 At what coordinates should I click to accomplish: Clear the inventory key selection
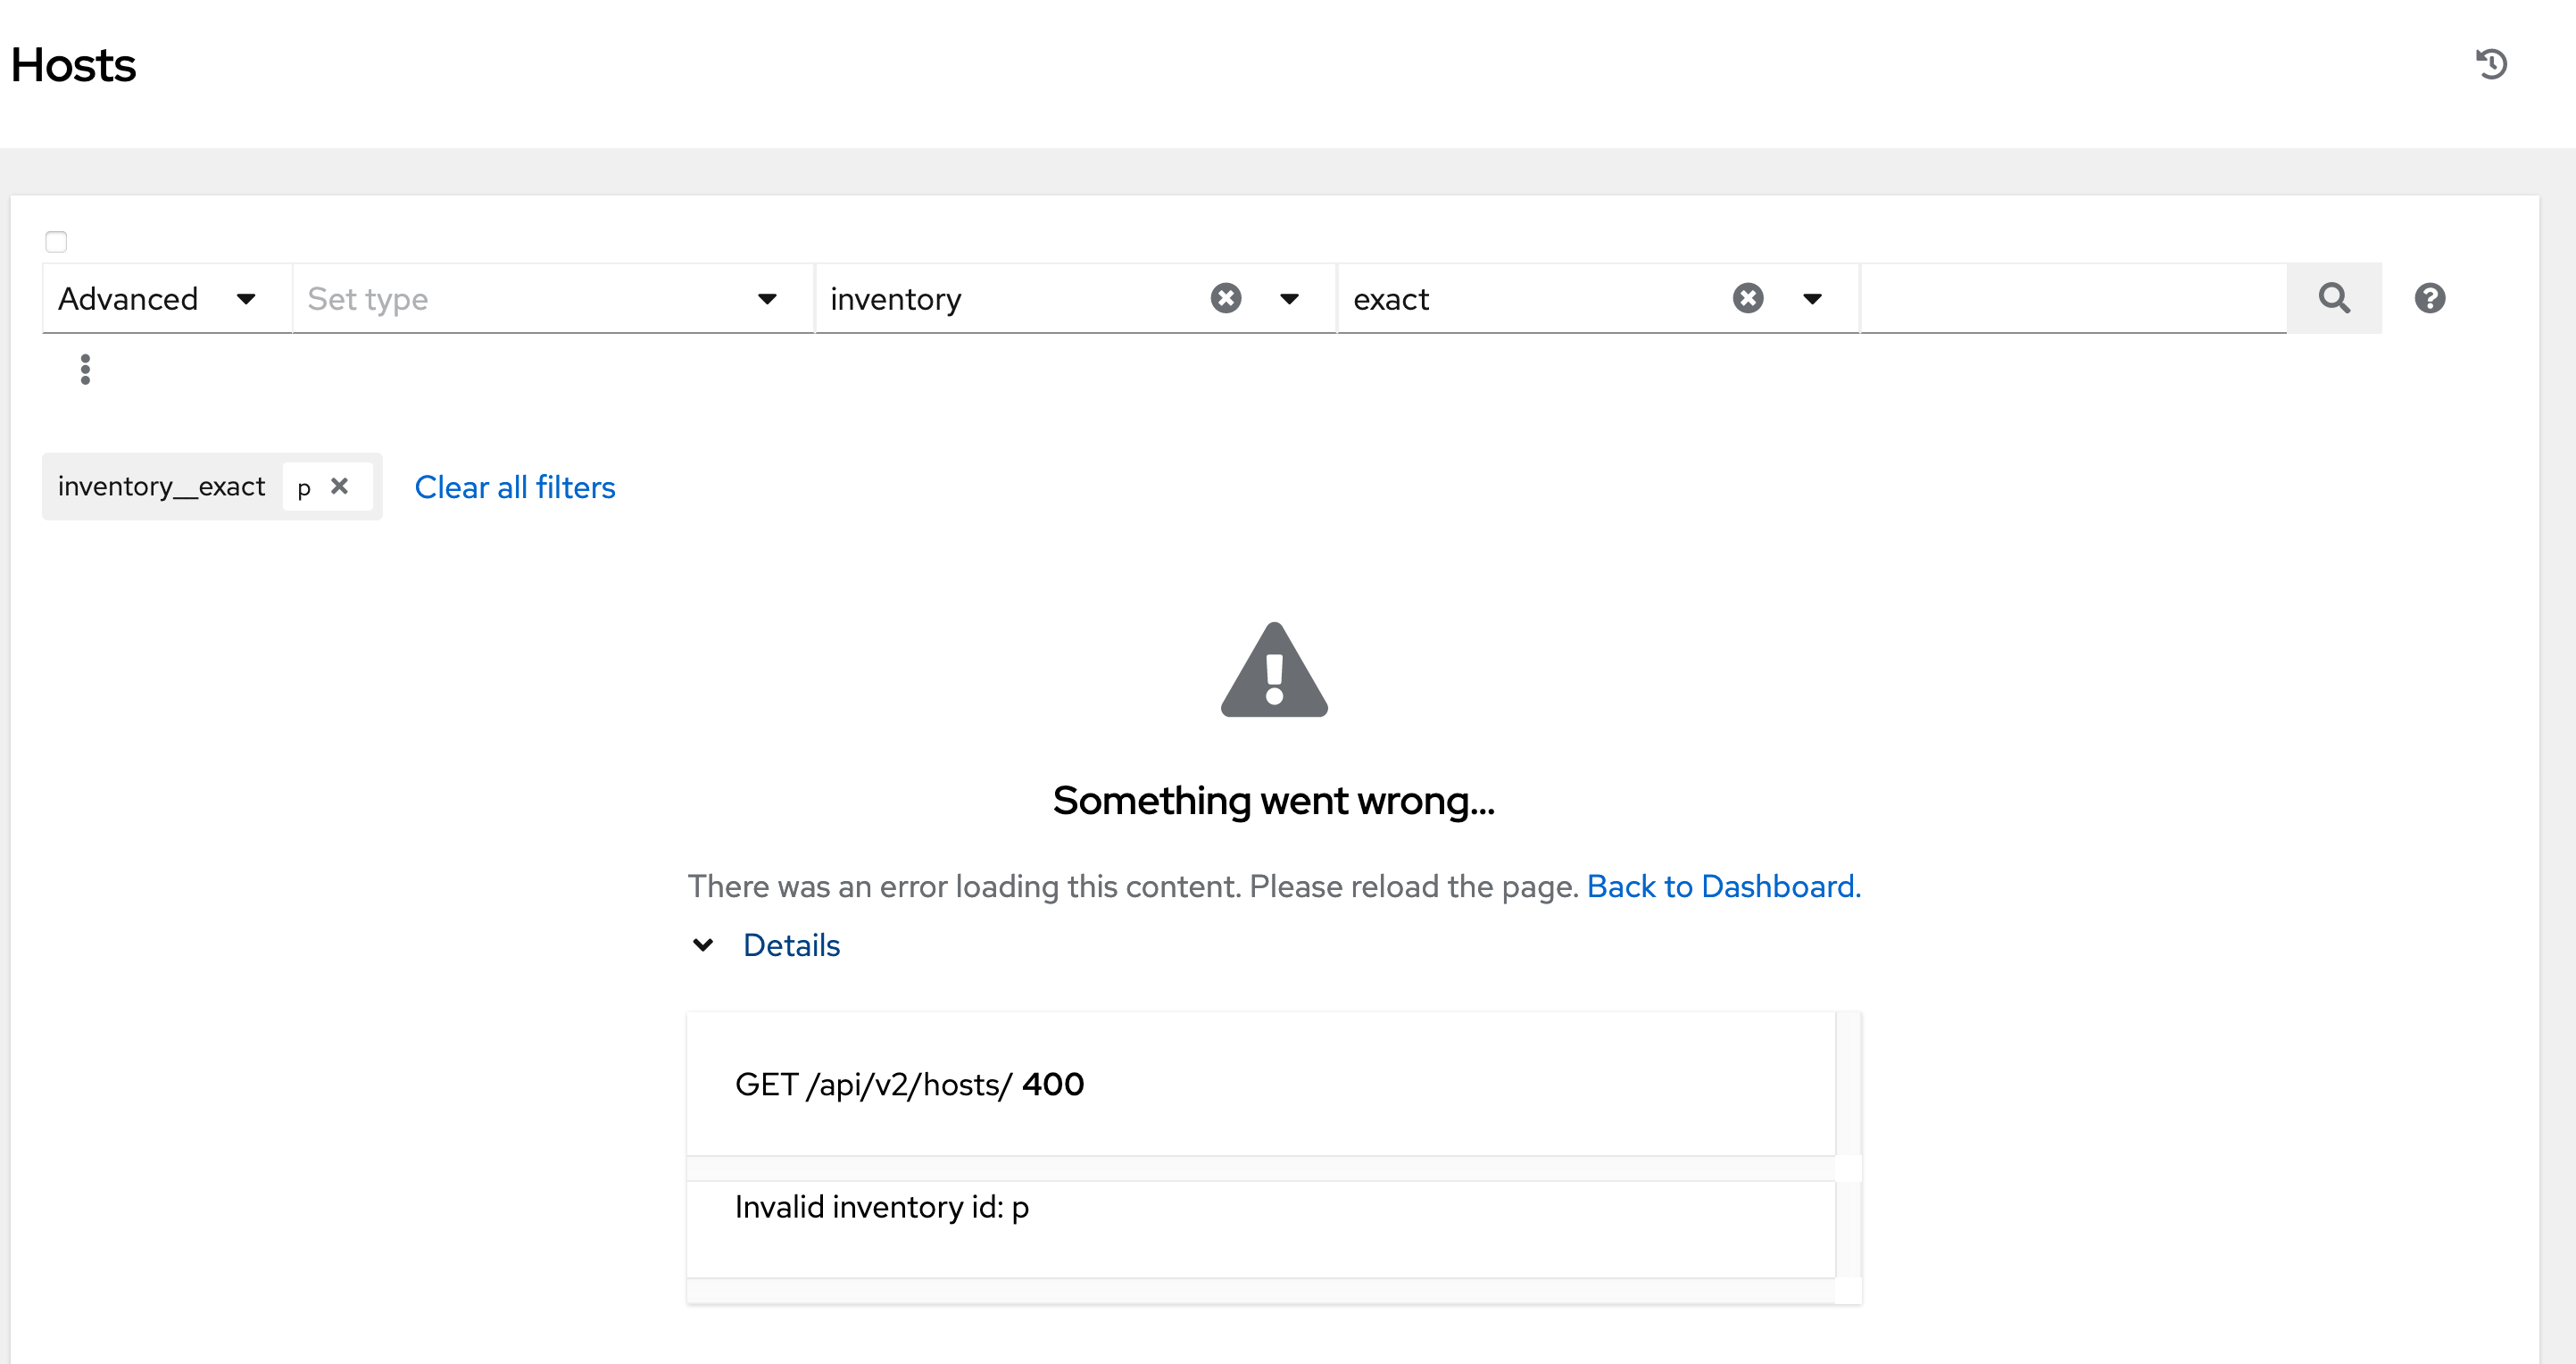pos(1225,298)
